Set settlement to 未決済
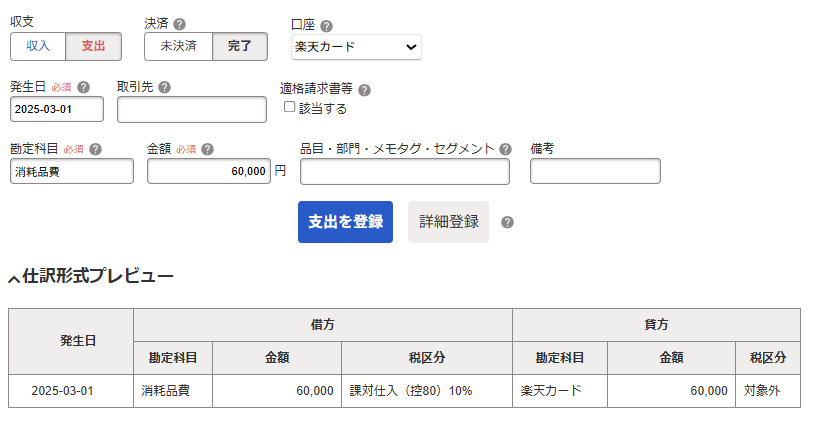This screenshot has width=813, height=439. coord(178,46)
